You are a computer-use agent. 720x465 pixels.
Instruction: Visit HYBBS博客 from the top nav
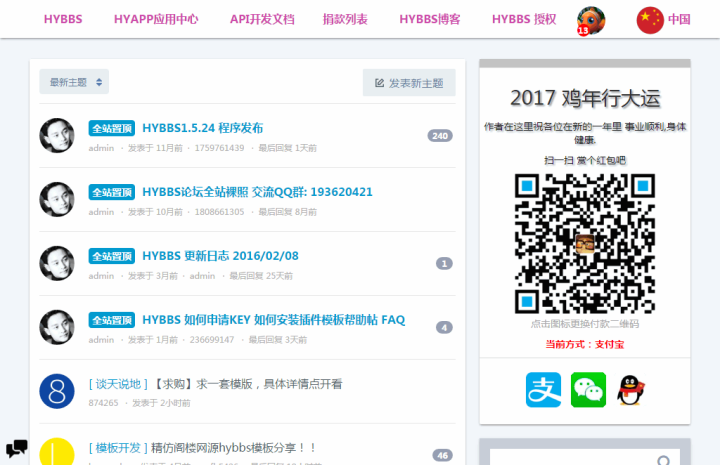coord(430,19)
